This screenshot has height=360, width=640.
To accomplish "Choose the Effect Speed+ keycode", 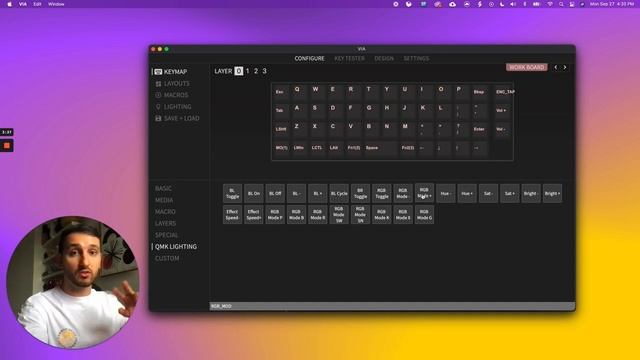I will click(253, 215).
